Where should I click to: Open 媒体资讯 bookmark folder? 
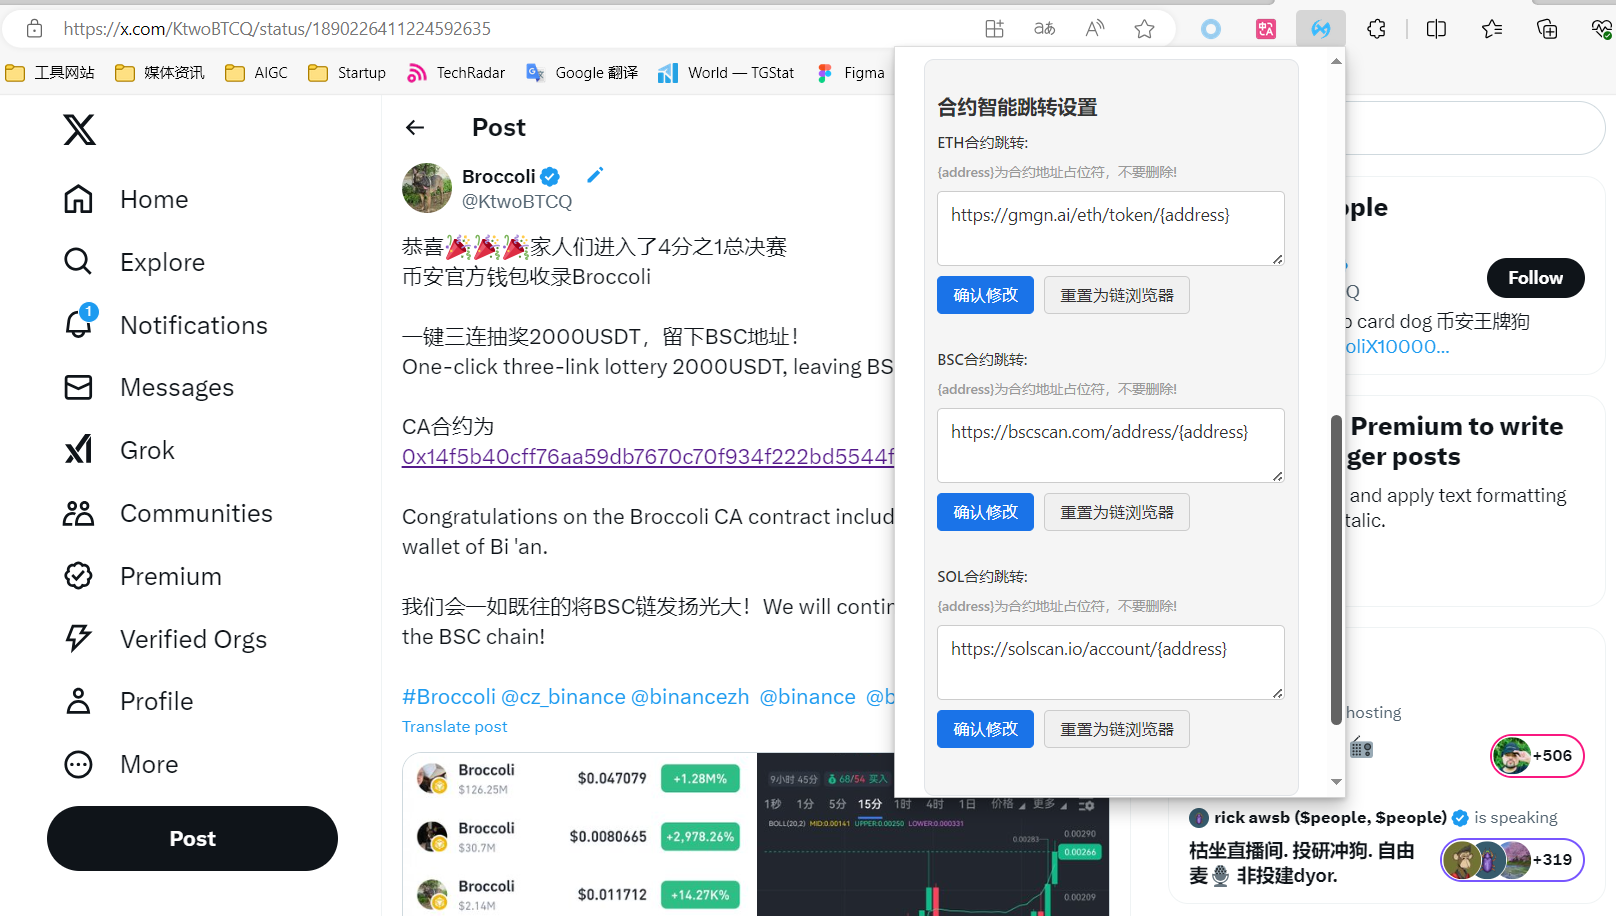pos(159,72)
